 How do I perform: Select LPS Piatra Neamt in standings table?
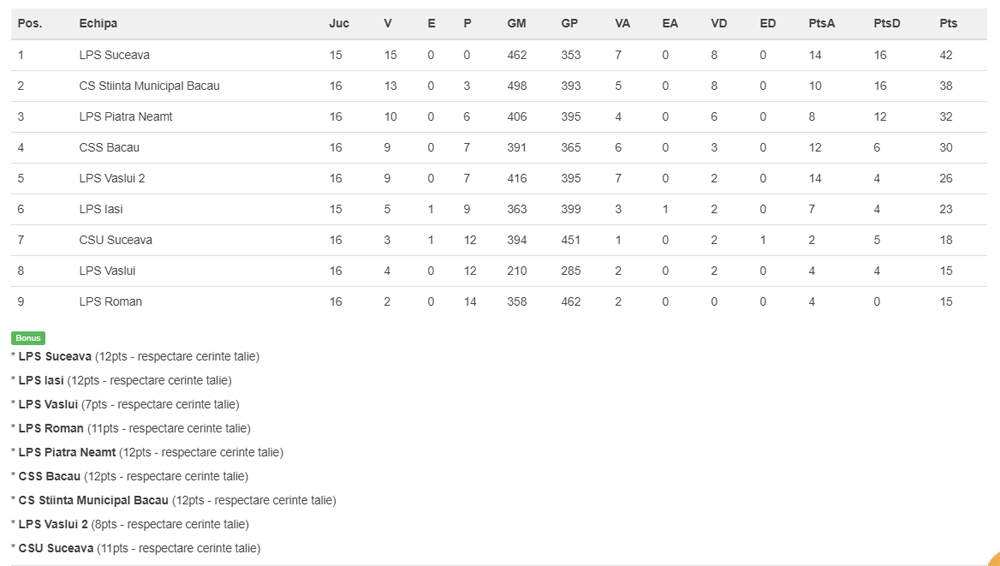(x=126, y=117)
